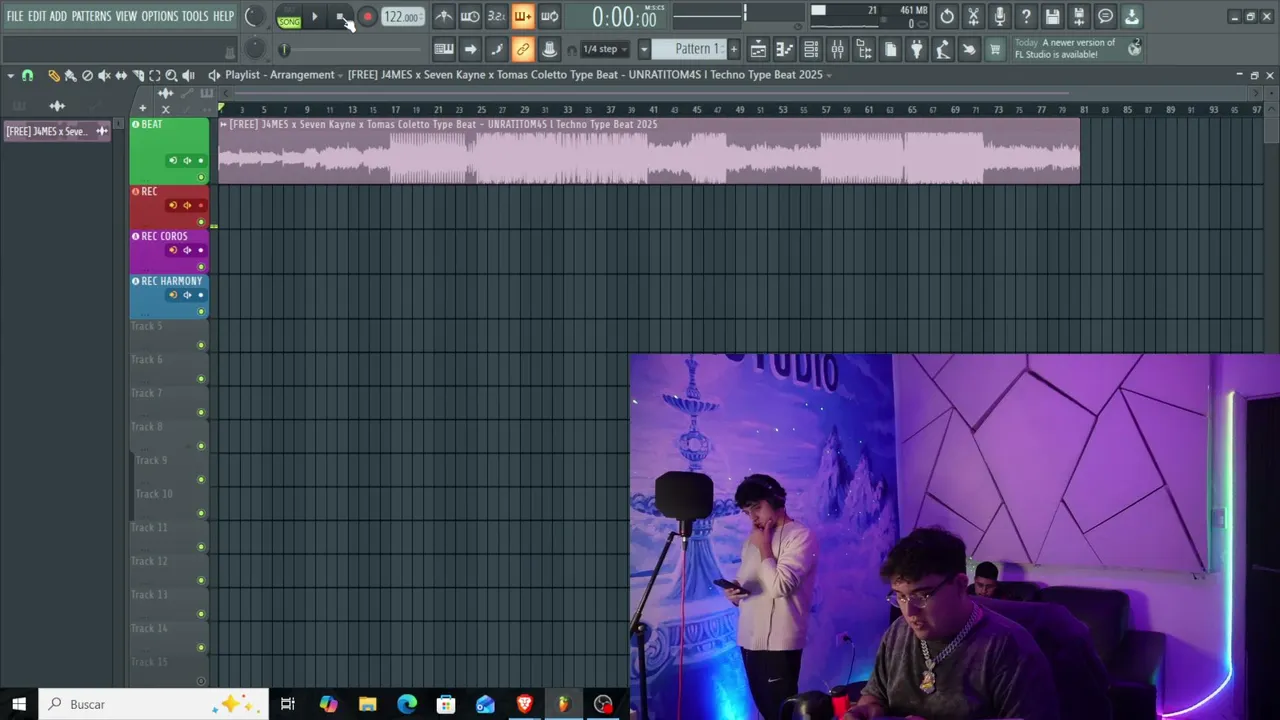The image size is (1280, 720).
Task: Save the project with the floppy icon
Action: [1052, 16]
